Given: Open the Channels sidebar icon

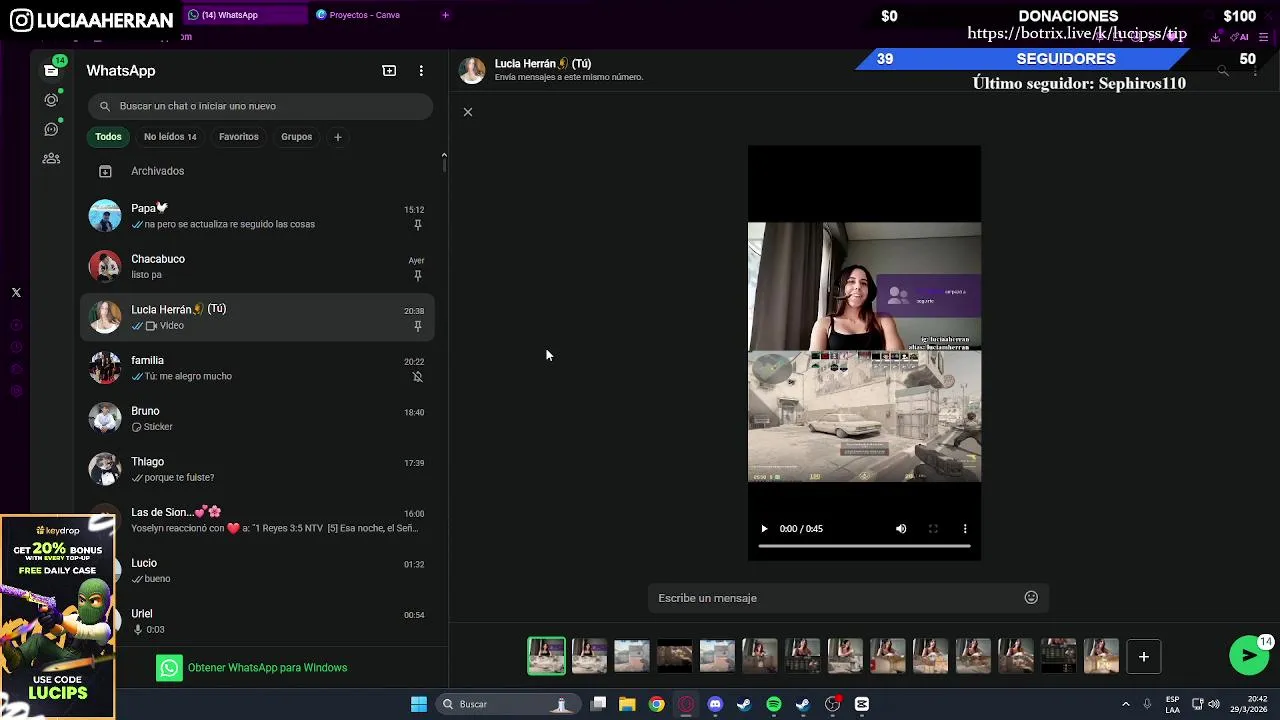Looking at the screenshot, I should 51,129.
